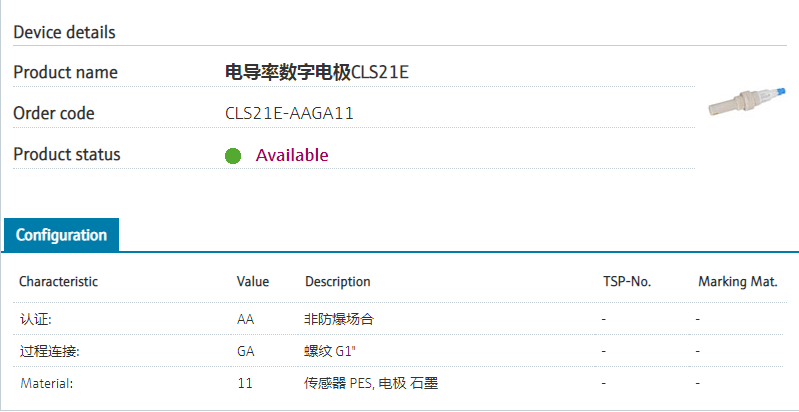Click the Available product status text
The width and height of the screenshot is (799, 412).
pyautogui.click(x=292, y=155)
